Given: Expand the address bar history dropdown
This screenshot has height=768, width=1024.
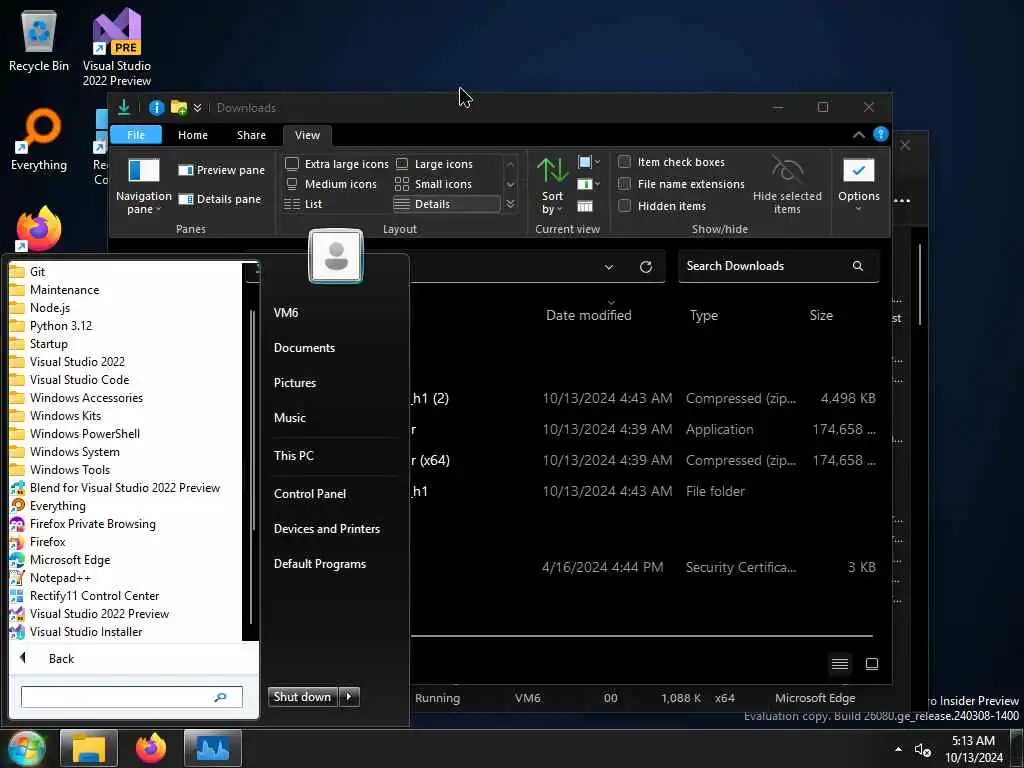Looking at the screenshot, I should point(609,266).
